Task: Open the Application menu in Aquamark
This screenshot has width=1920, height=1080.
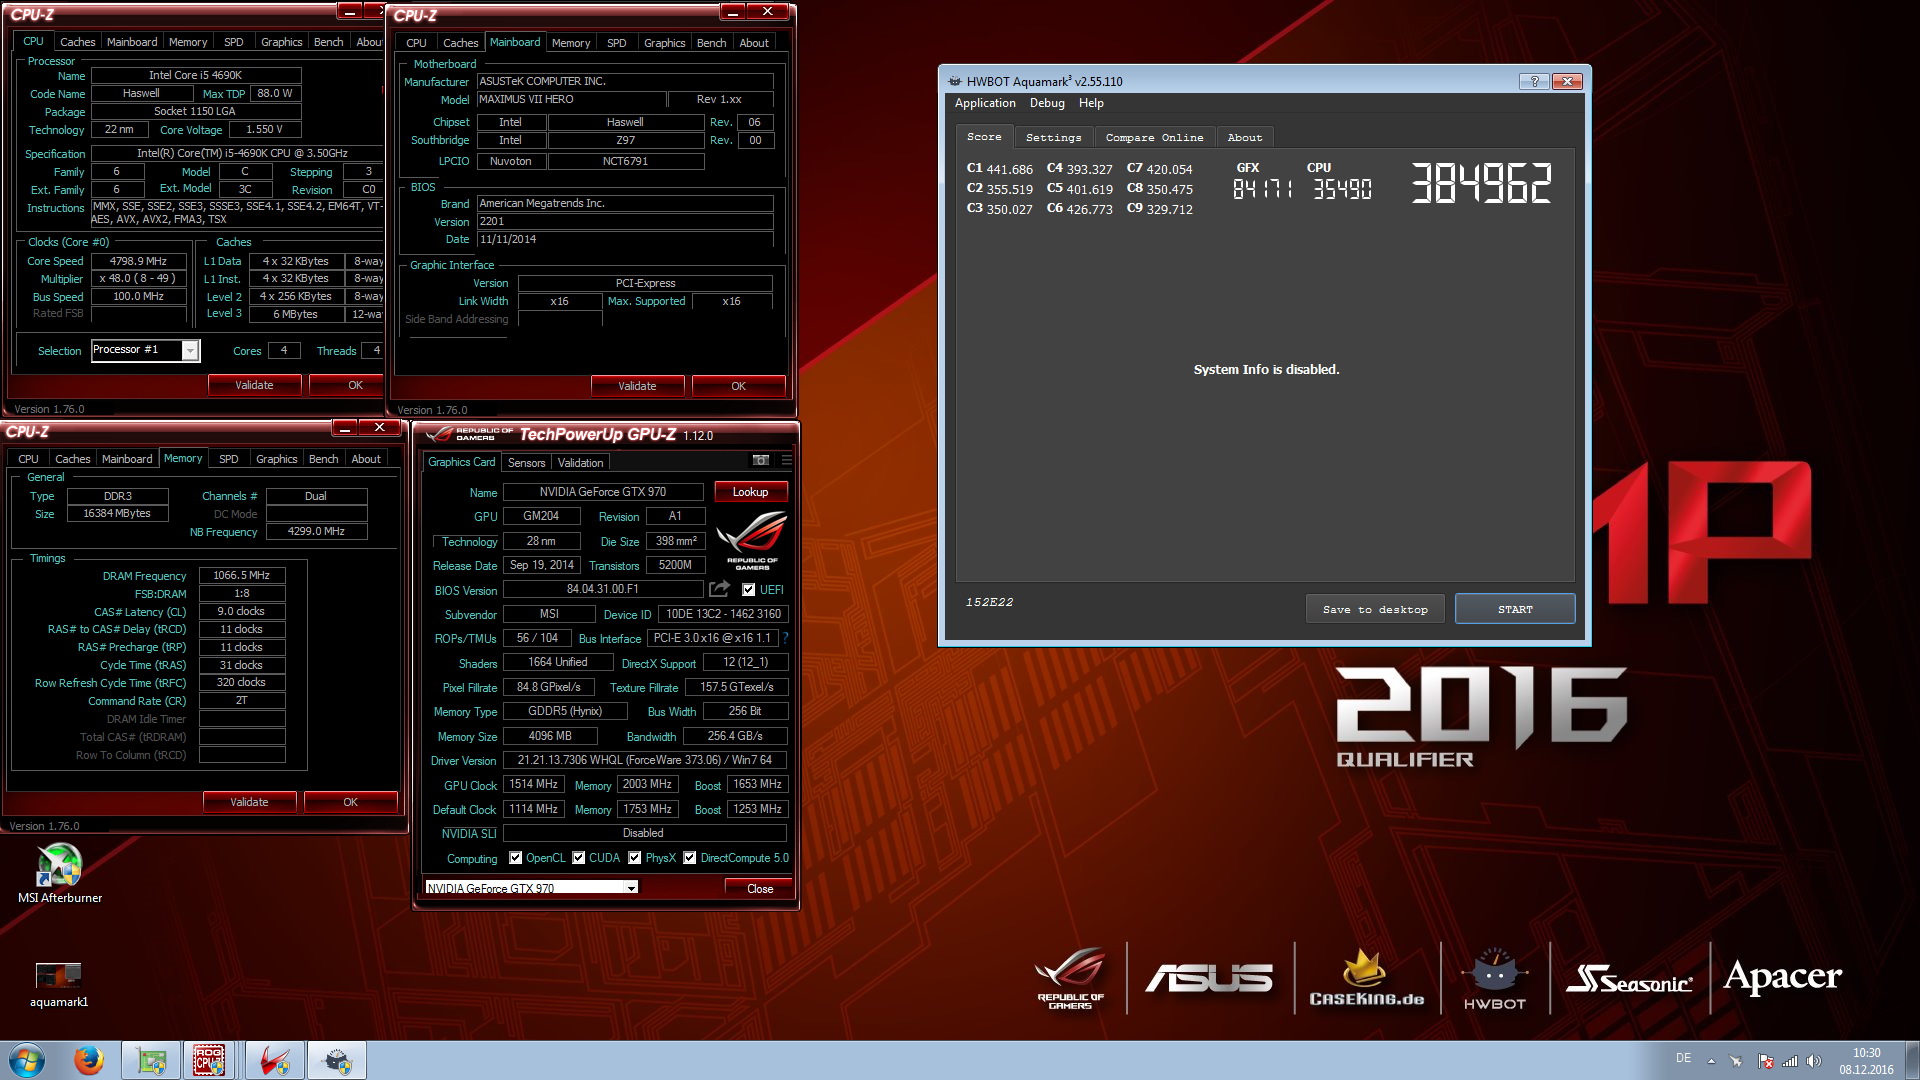Action: [985, 103]
